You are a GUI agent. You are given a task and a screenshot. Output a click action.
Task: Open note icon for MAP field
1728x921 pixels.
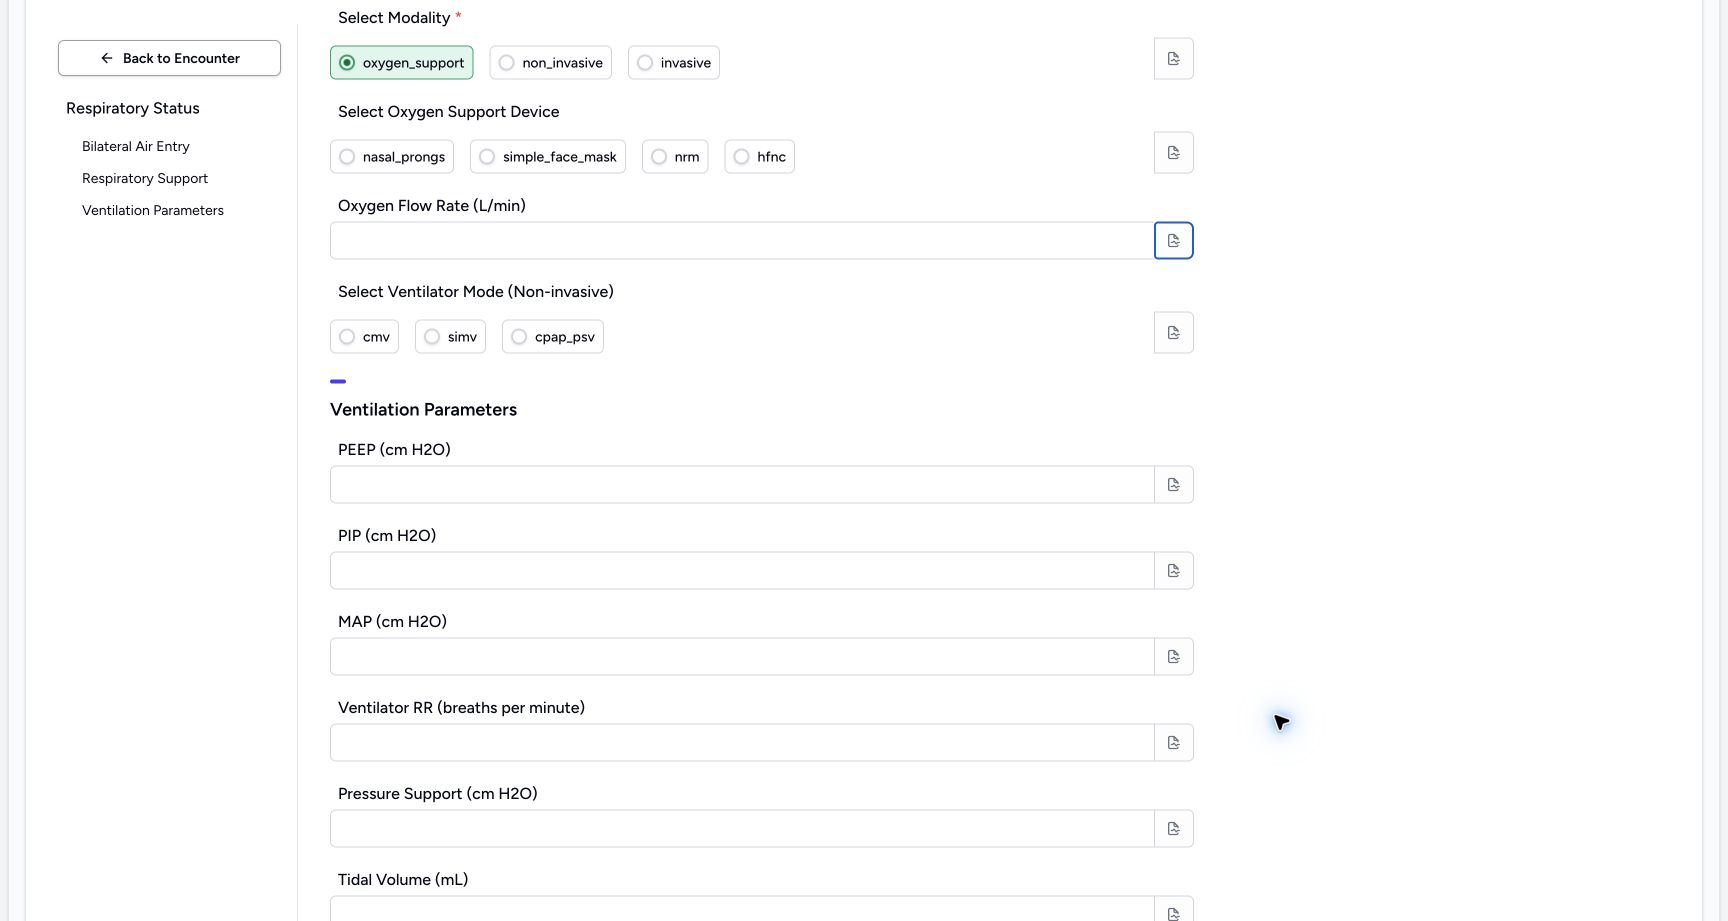(1173, 657)
